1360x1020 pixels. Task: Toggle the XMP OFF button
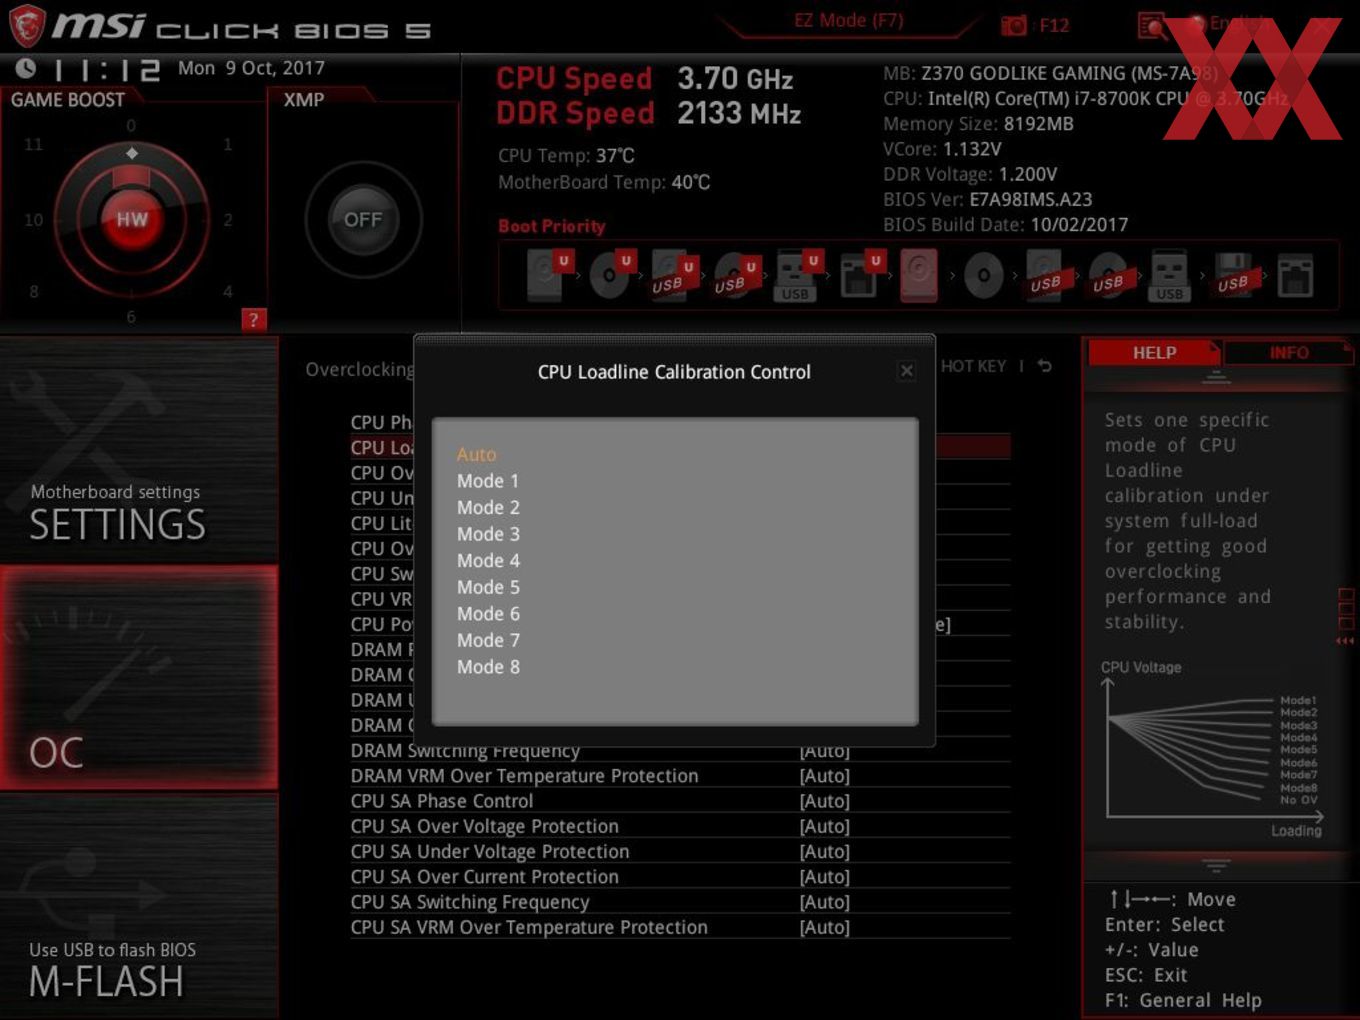click(x=363, y=220)
